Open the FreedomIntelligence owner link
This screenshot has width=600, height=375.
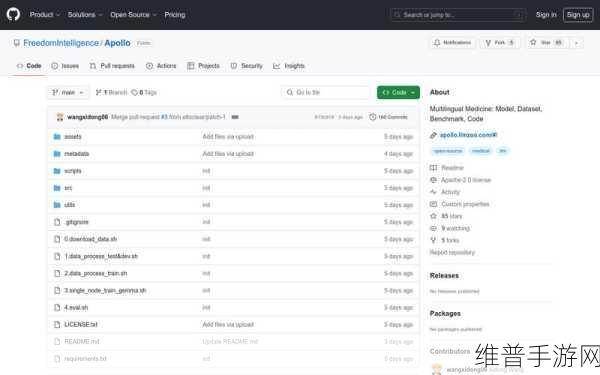[61, 43]
